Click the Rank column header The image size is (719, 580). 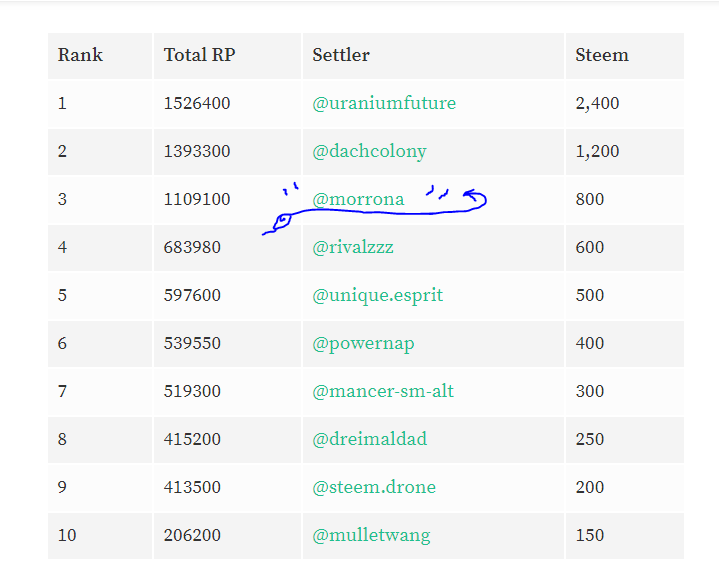tap(80, 55)
